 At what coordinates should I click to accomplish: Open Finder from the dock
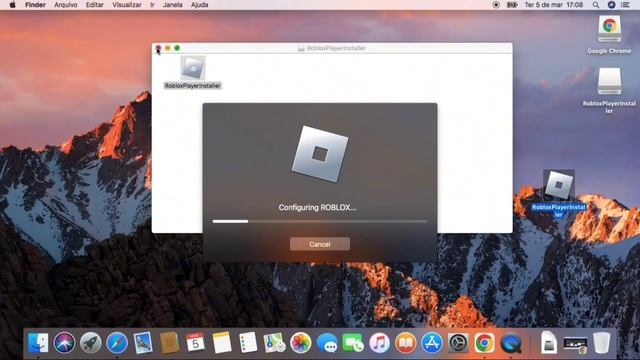[38, 342]
